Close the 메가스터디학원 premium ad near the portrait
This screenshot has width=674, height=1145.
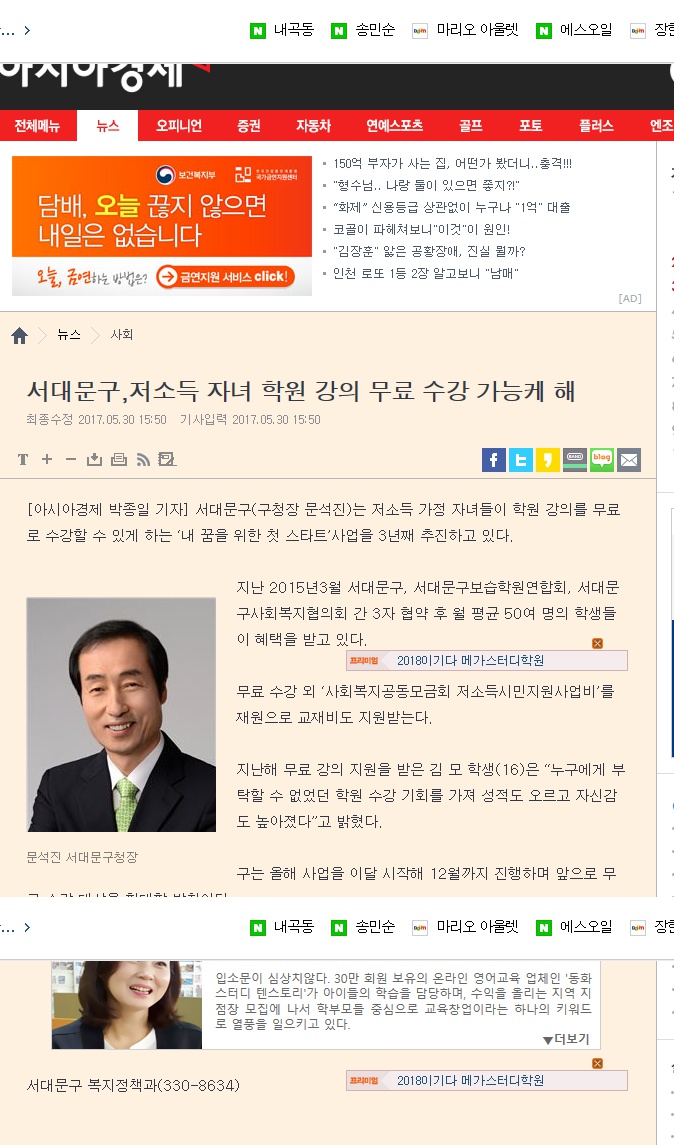pyautogui.click(x=597, y=643)
